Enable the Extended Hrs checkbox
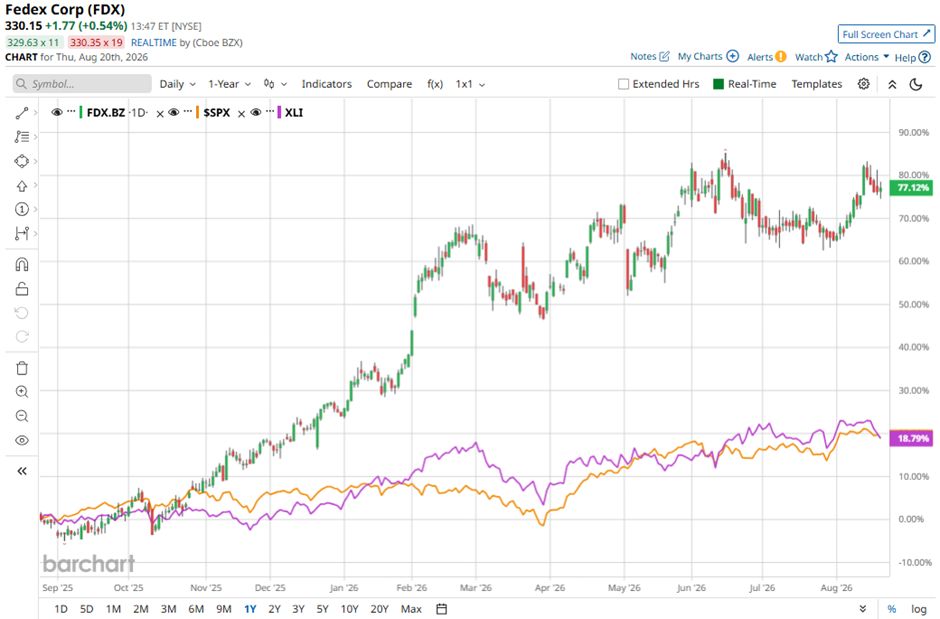This screenshot has width=940, height=619. pos(623,84)
